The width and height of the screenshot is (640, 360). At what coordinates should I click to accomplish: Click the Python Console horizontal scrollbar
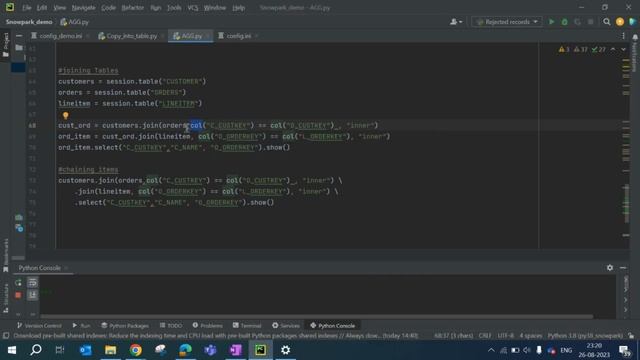[316, 316]
